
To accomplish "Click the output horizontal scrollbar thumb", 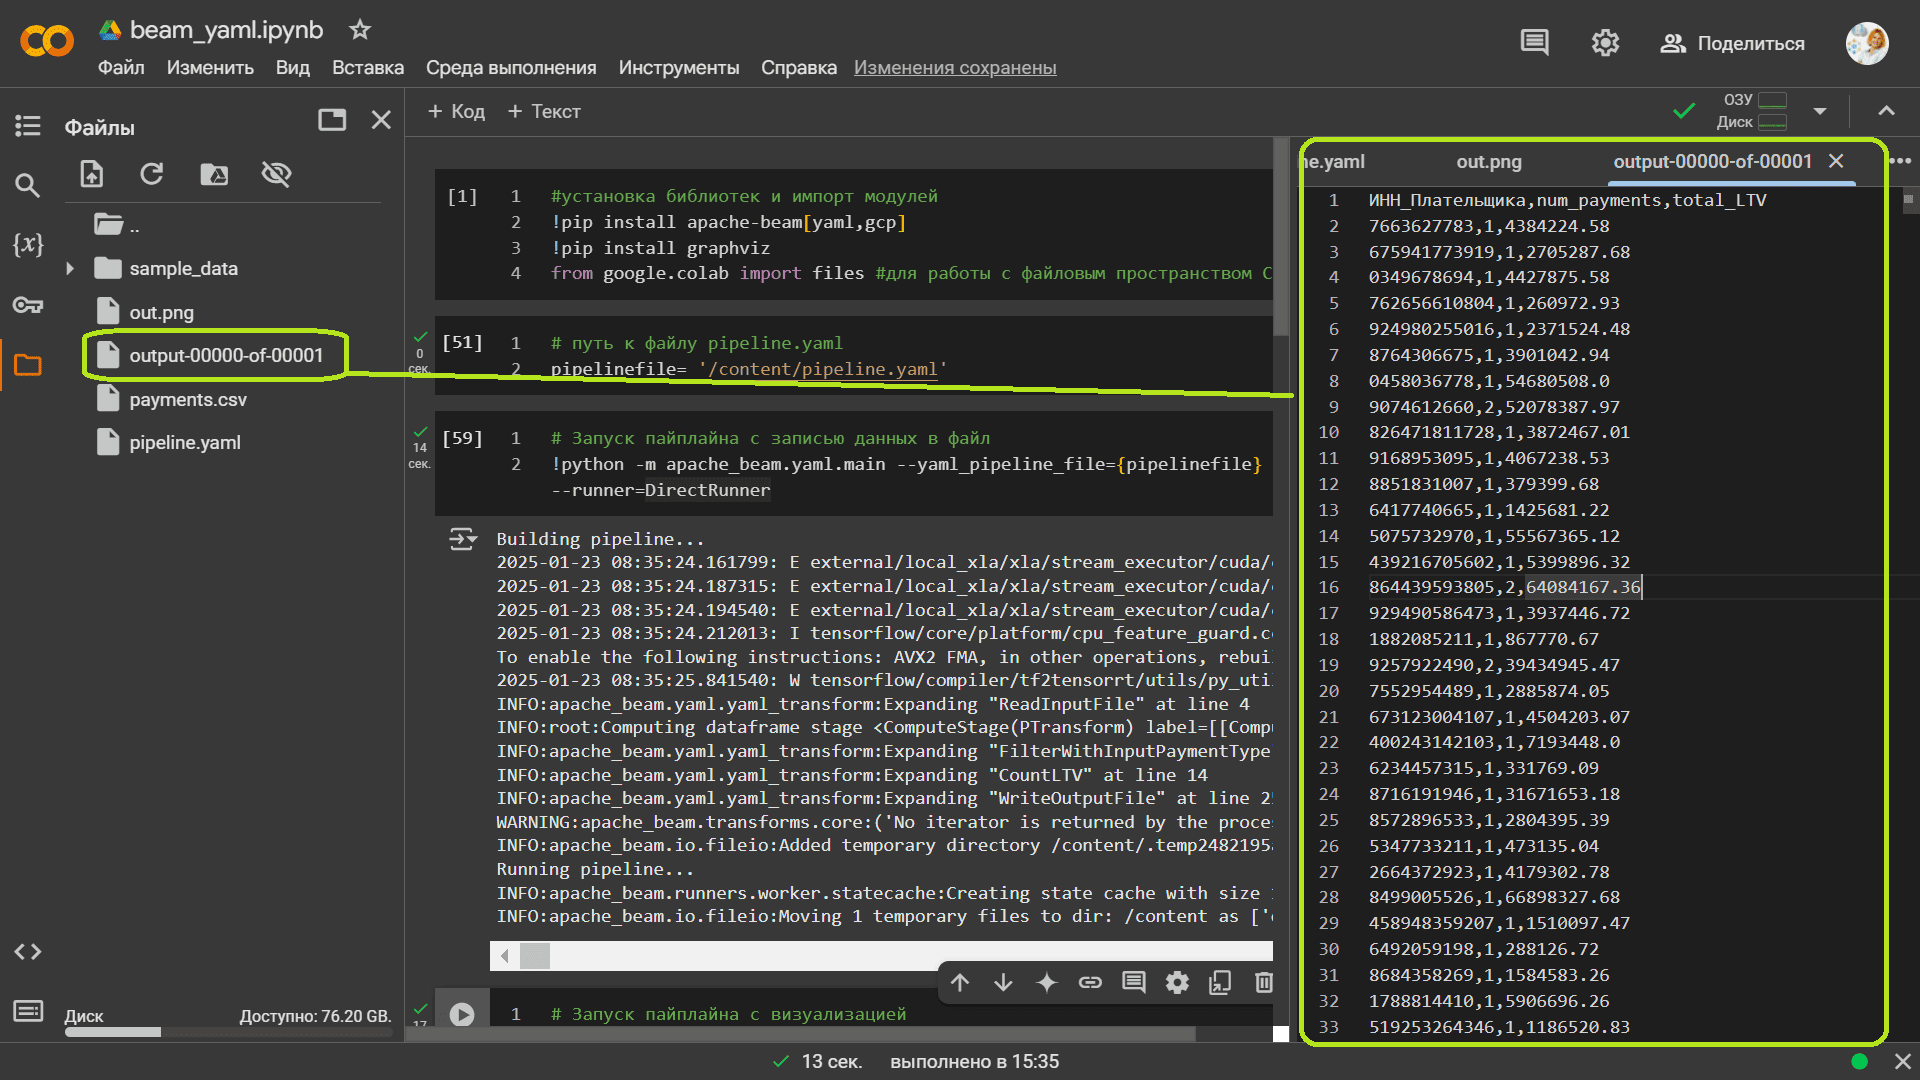I will (535, 956).
